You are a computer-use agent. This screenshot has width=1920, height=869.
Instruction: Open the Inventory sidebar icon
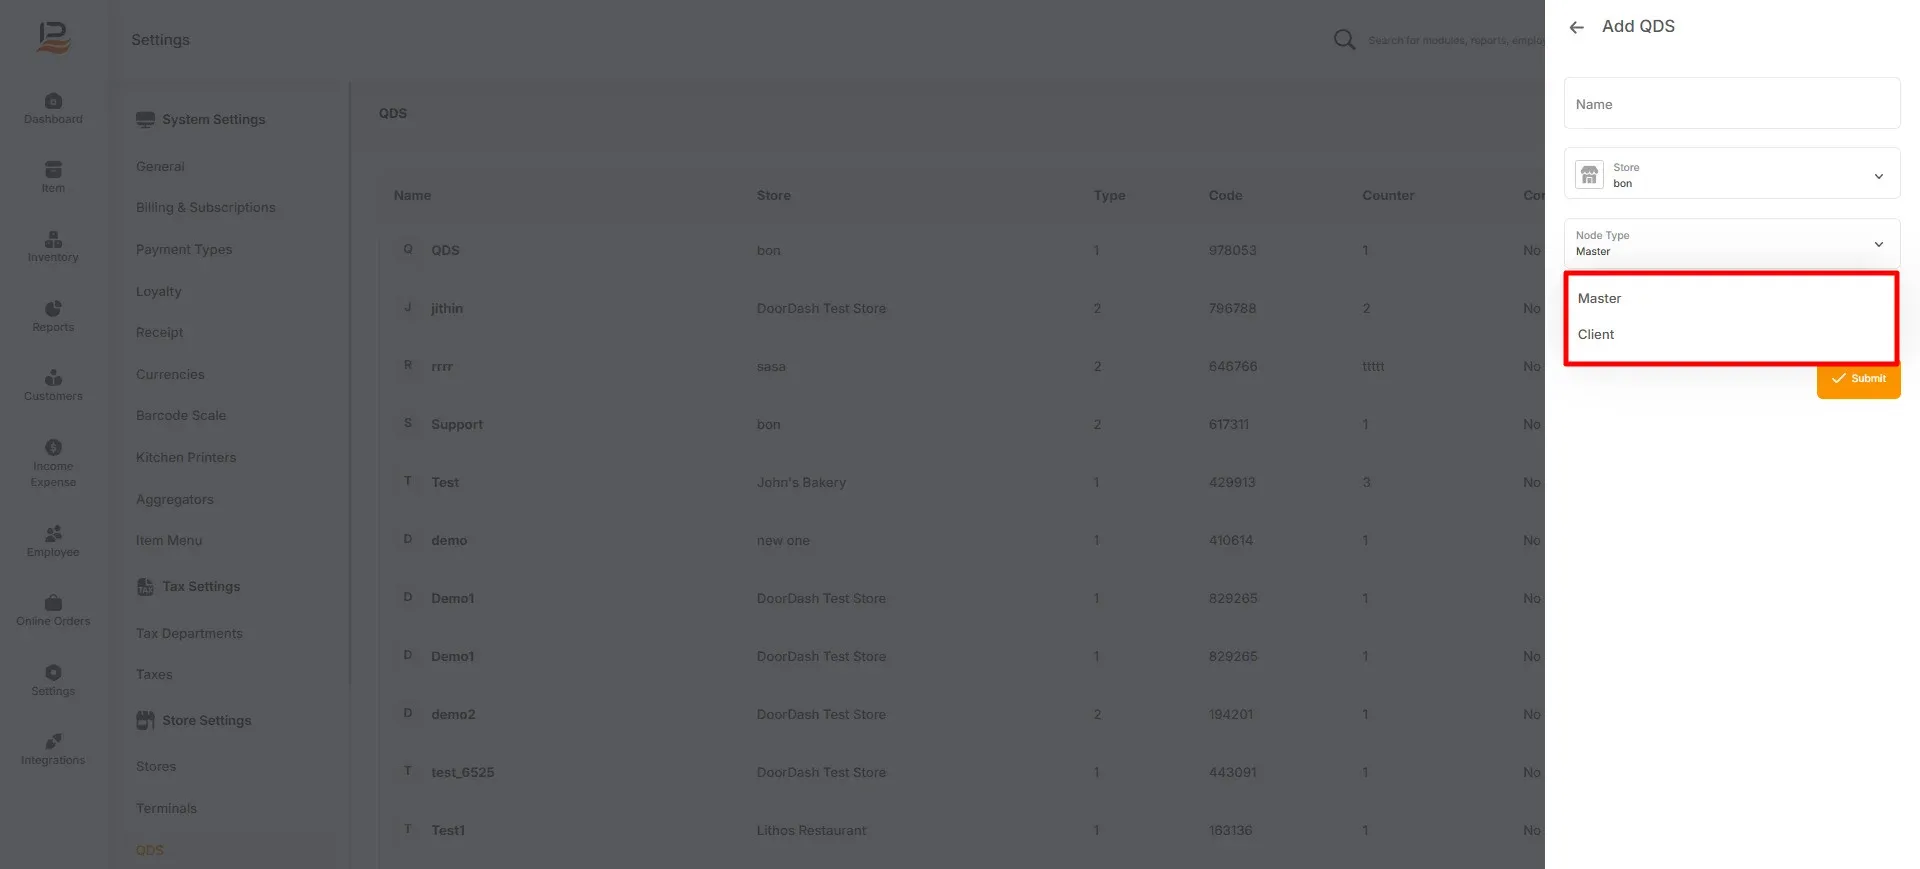(53, 239)
